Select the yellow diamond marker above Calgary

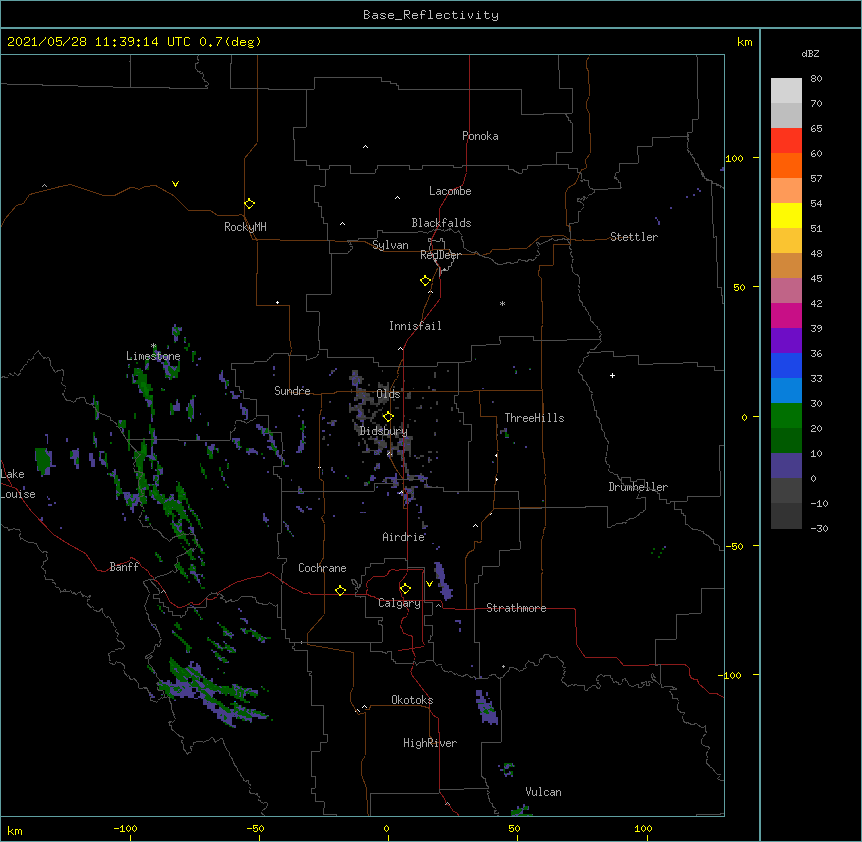pos(405,589)
